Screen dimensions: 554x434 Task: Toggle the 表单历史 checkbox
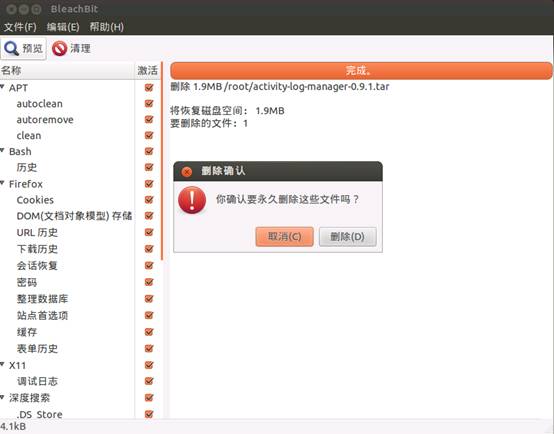(149, 348)
